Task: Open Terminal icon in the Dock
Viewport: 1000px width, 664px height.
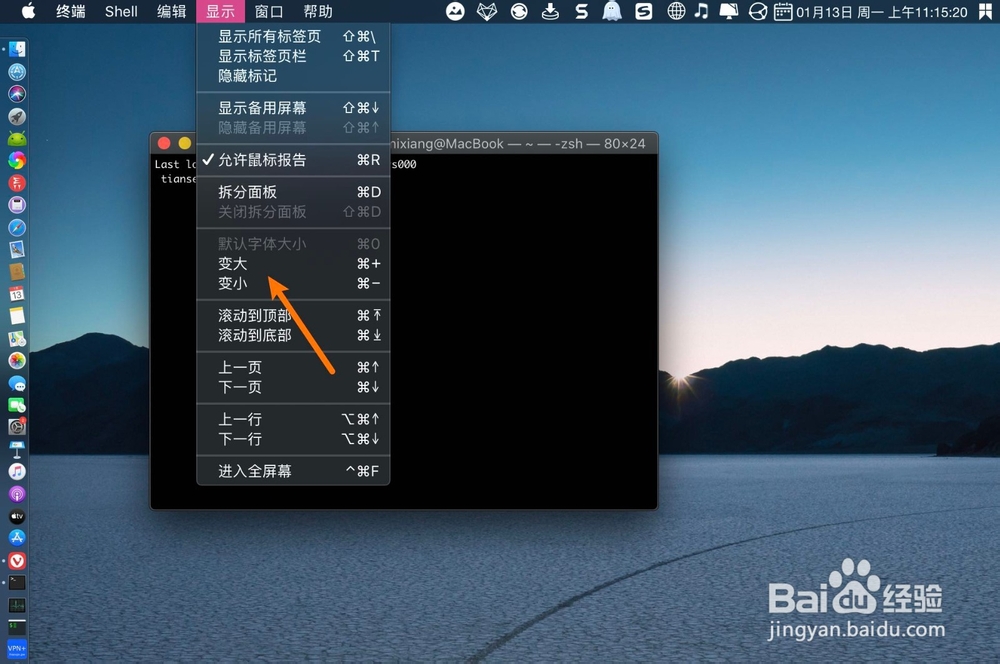Action: 17,582
